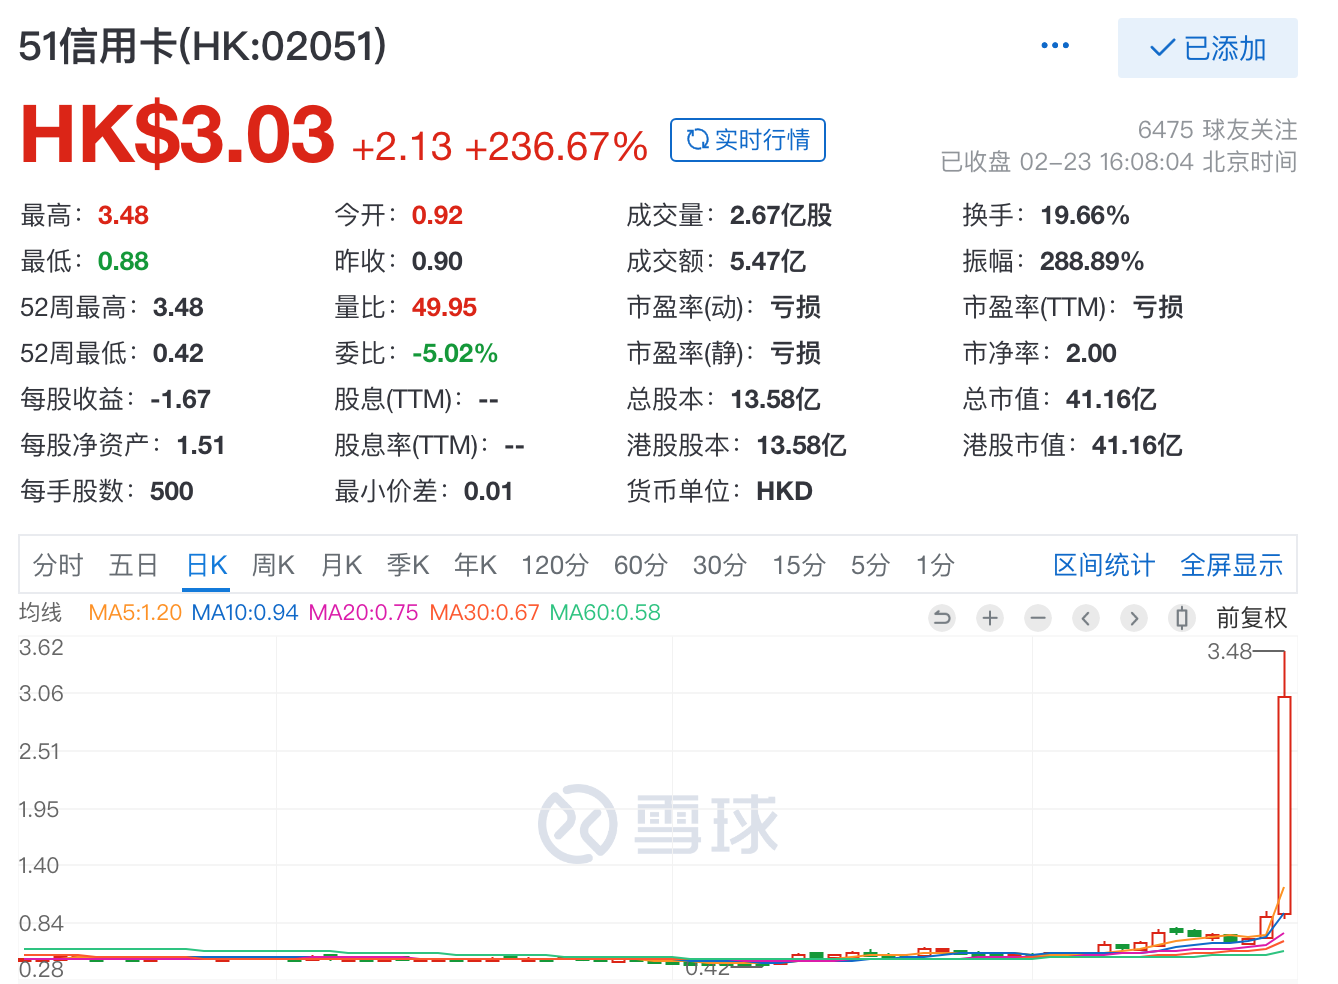Click the 昨收 value 0.90
This screenshot has height=984, width=1338.
[437, 261]
